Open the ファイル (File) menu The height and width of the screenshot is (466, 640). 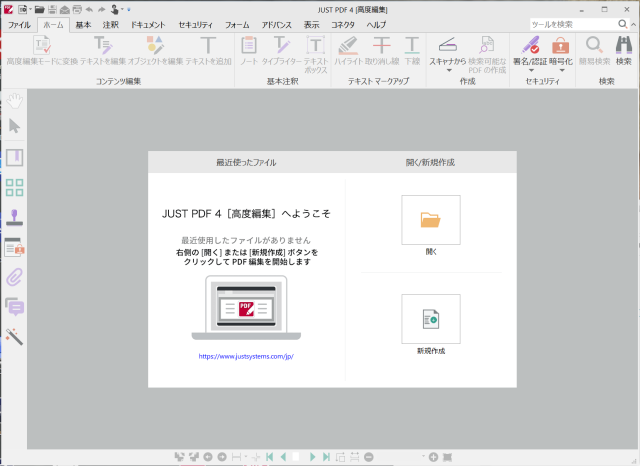tap(19, 25)
